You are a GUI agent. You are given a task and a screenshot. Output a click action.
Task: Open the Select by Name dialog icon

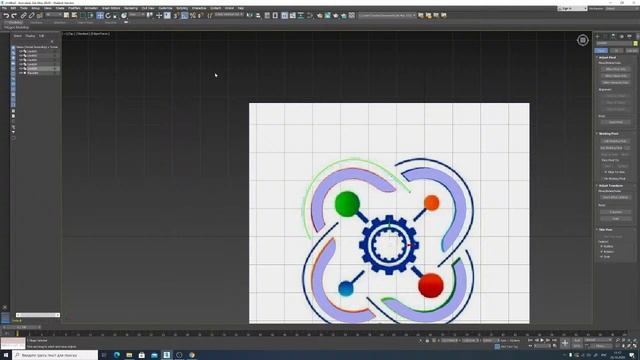pyautogui.click(x=74, y=16)
